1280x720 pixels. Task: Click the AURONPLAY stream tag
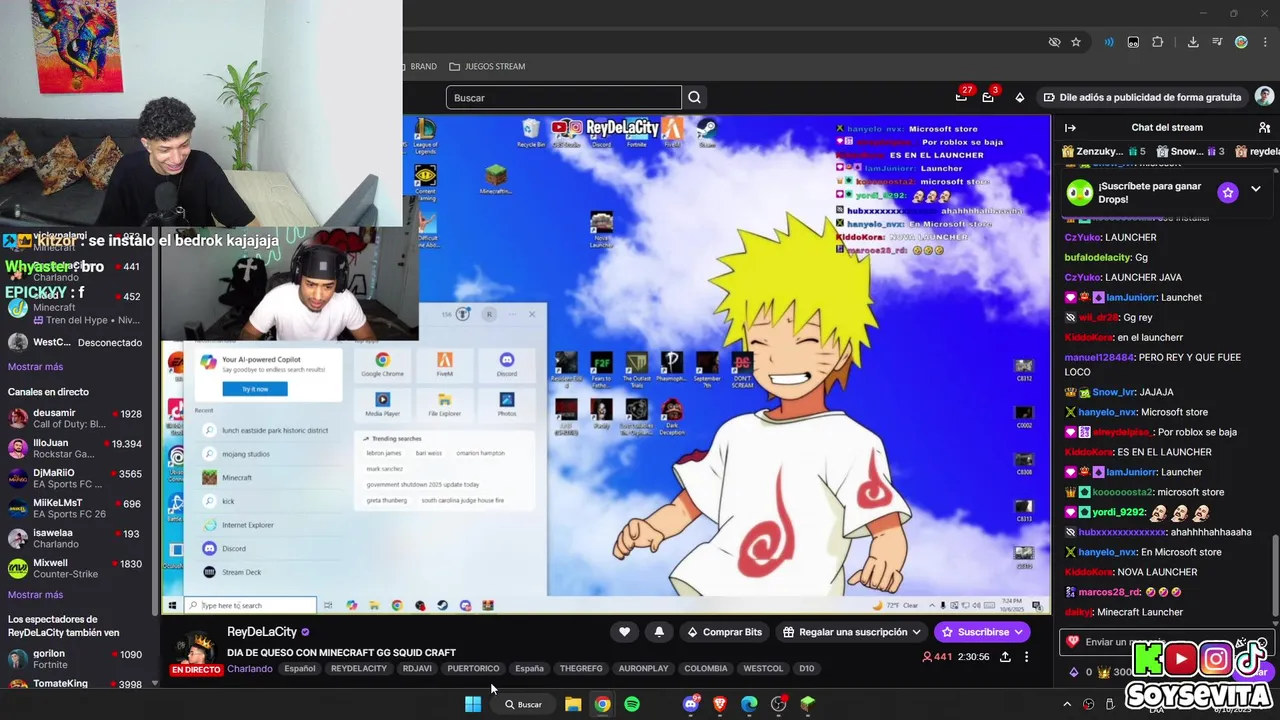click(x=643, y=669)
